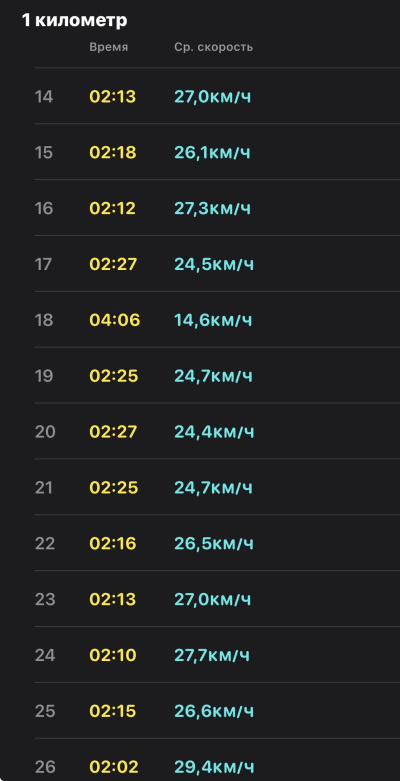Click the Ср. скорость column header
Image resolution: width=400 pixels, height=781 pixels.
pyautogui.click(x=214, y=47)
